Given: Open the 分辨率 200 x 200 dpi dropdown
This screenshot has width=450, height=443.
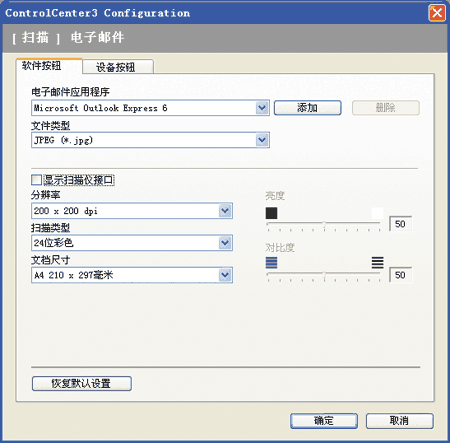Looking at the screenshot, I should coord(225,211).
